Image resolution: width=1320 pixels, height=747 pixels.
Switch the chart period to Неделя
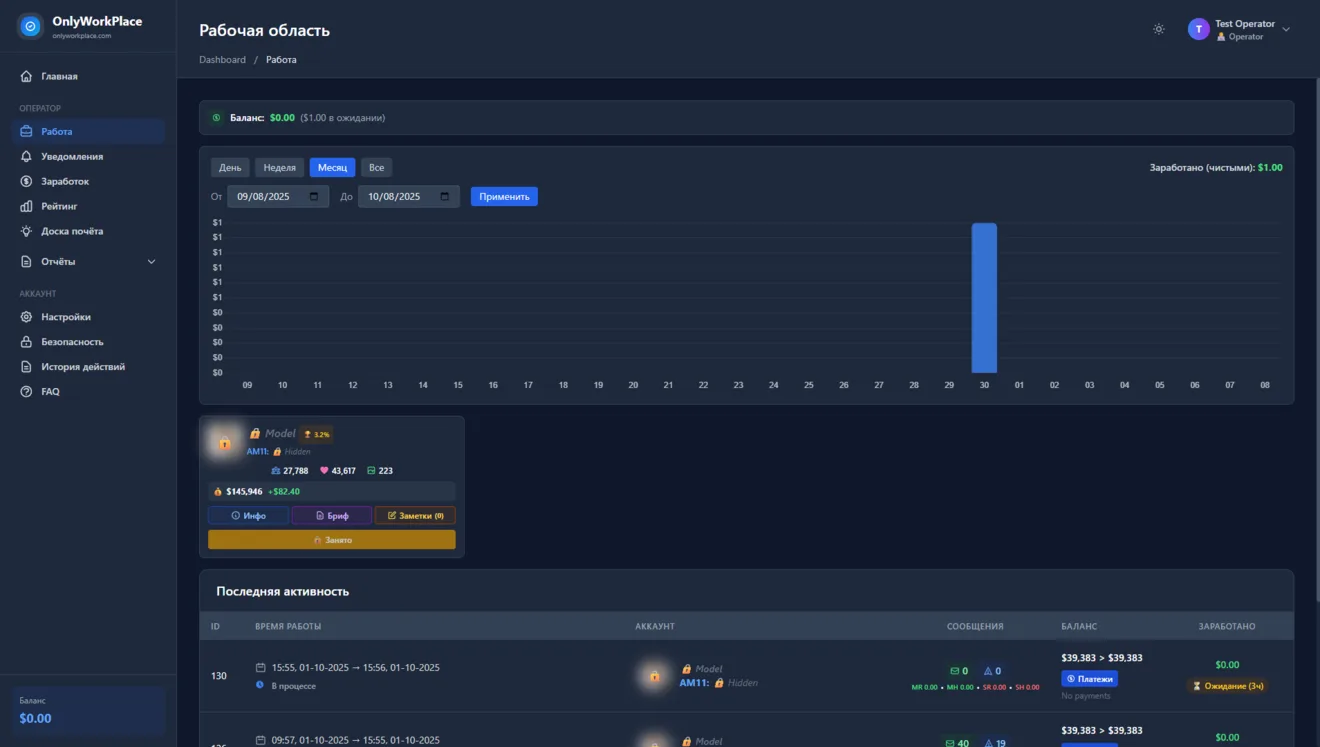point(280,168)
